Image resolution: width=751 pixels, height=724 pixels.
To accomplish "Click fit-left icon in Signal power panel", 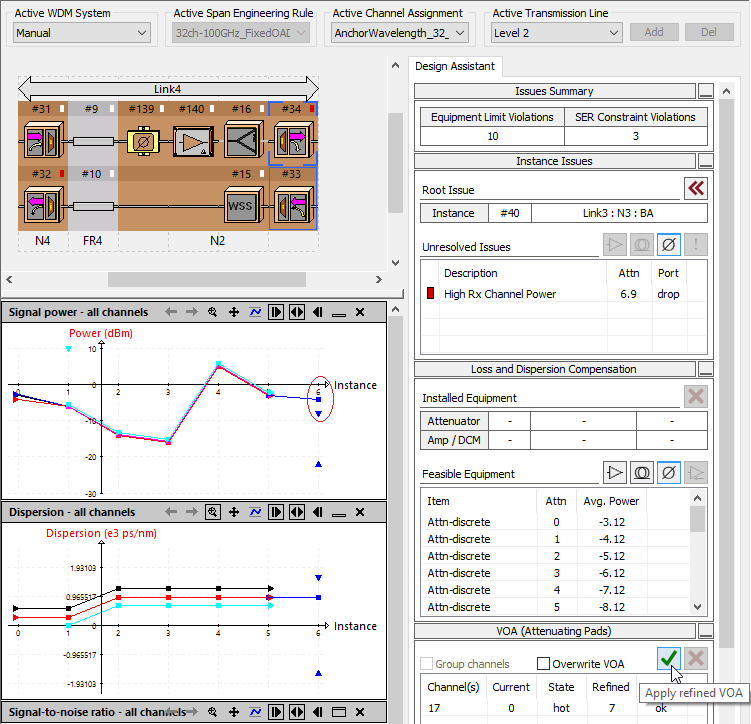I will pos(318,312).
